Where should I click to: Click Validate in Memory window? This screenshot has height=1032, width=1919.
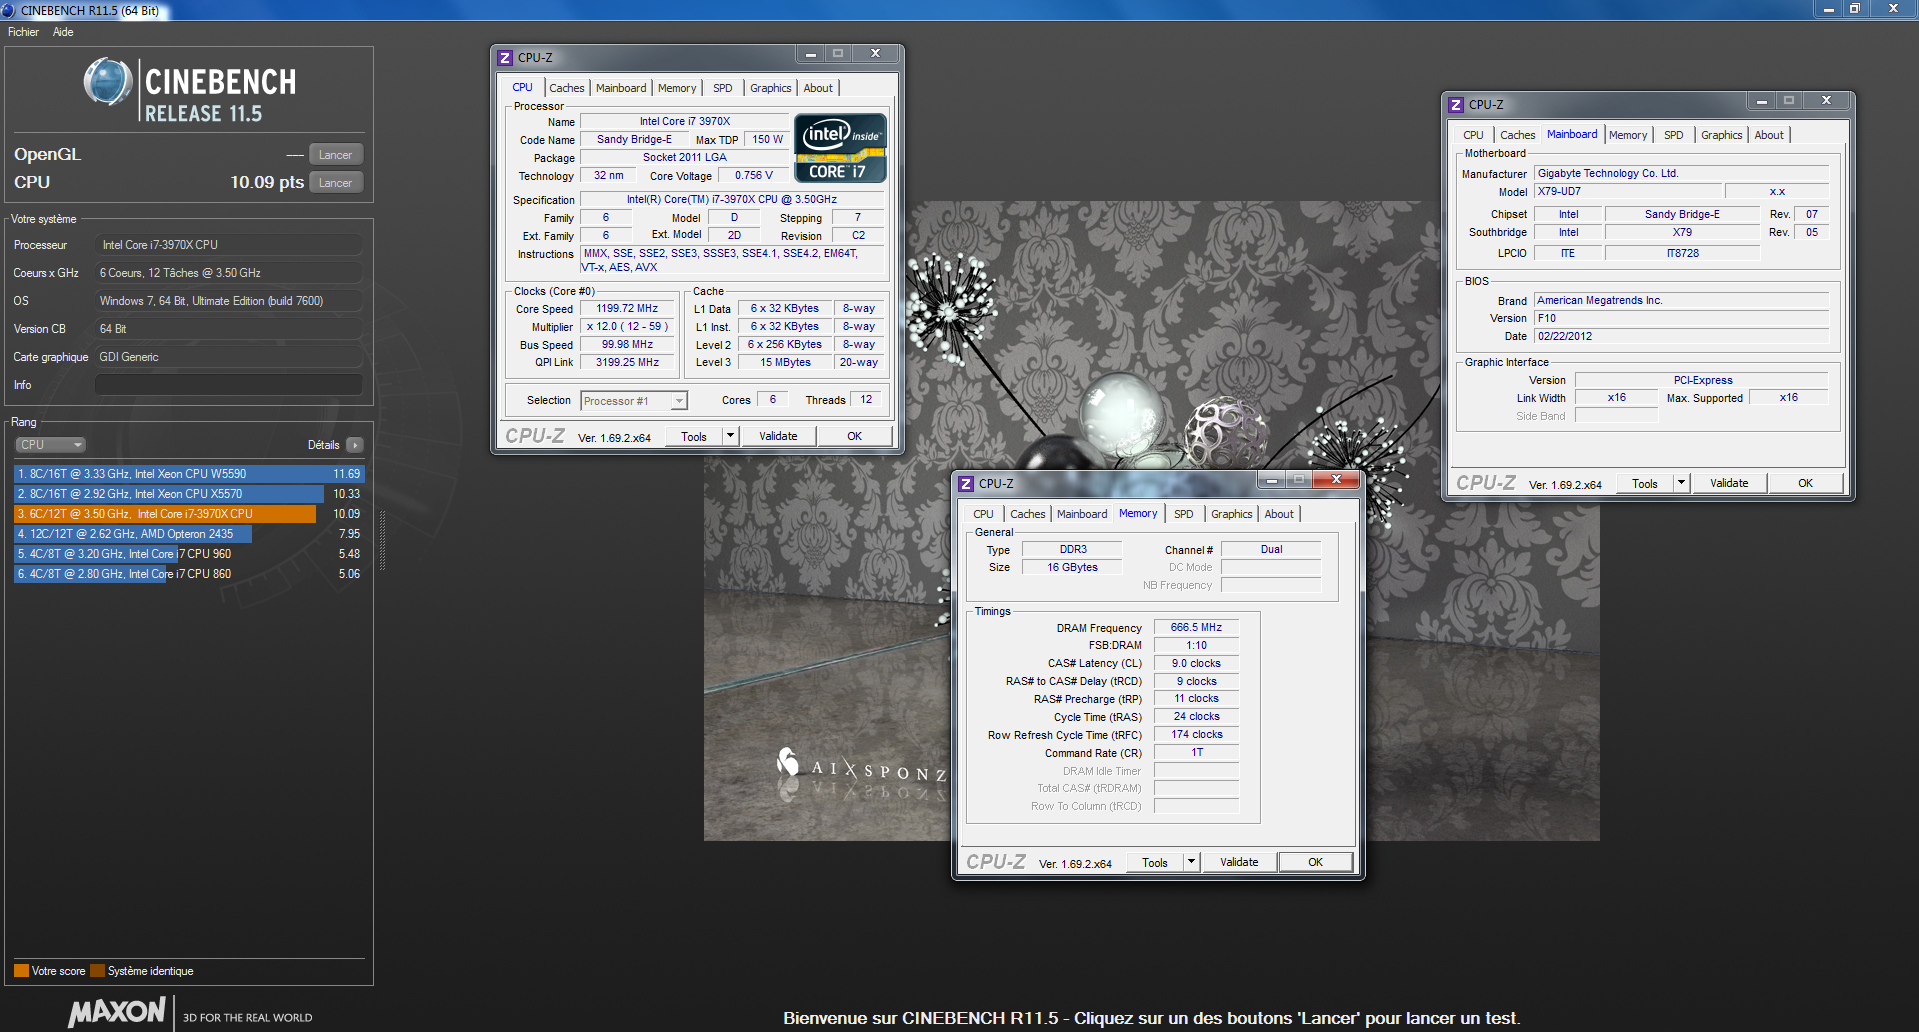[1239, 862]
